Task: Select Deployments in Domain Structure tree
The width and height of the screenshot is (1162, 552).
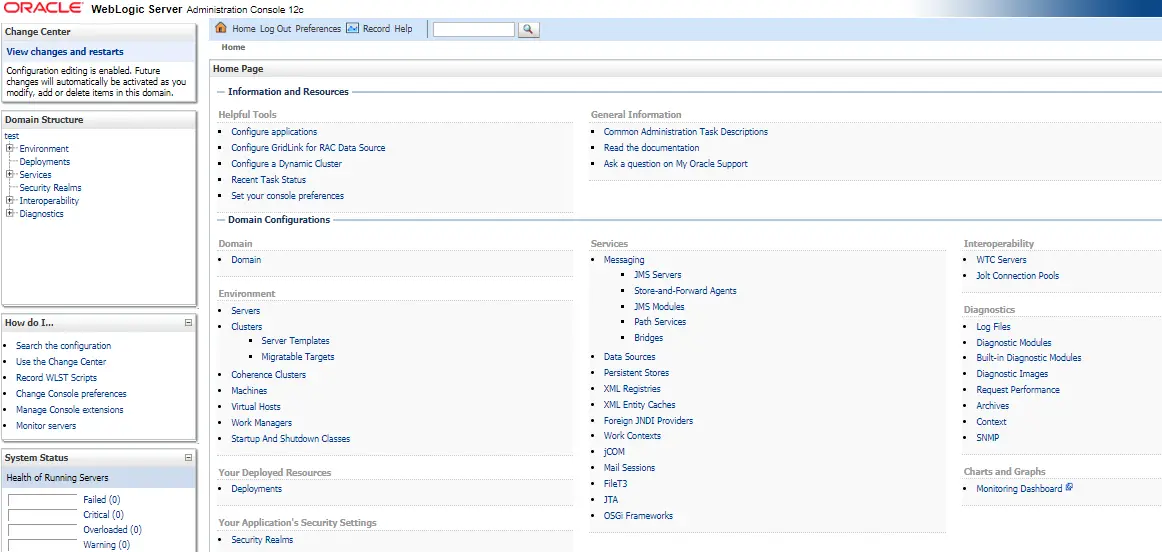Action: coord(44,162)
